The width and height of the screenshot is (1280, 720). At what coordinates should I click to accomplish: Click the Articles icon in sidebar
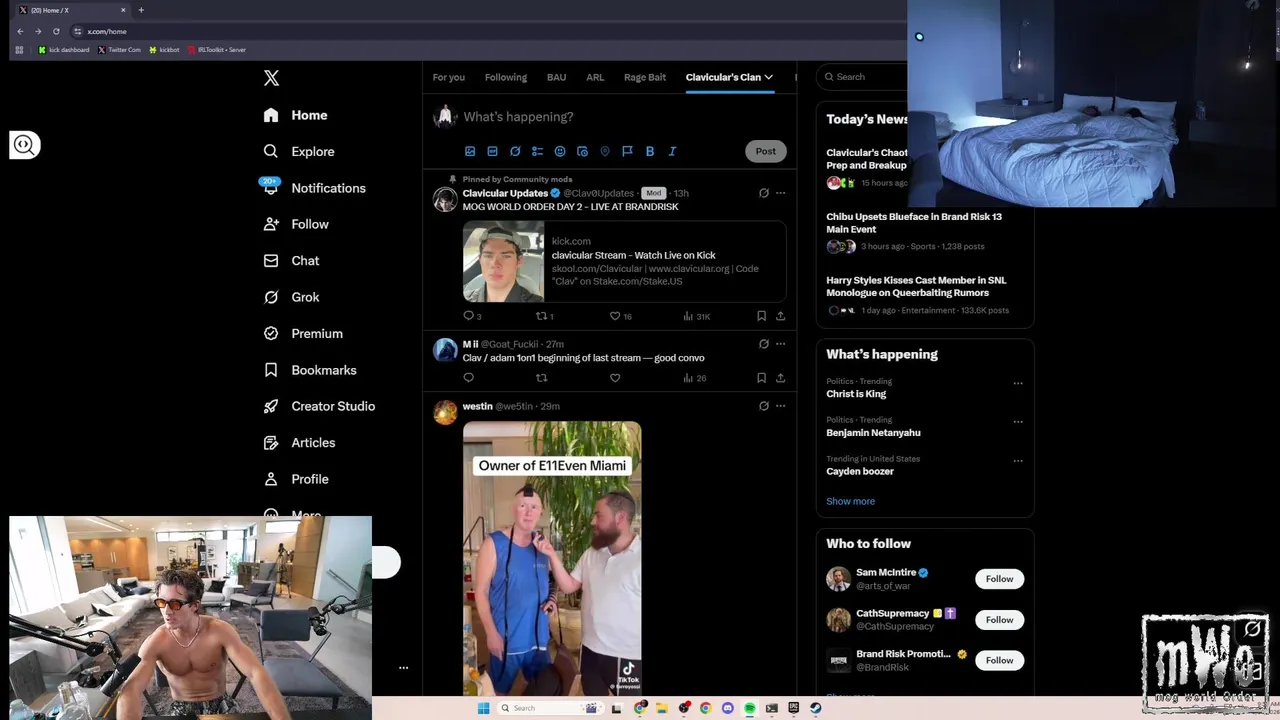(x=271, y=442)
